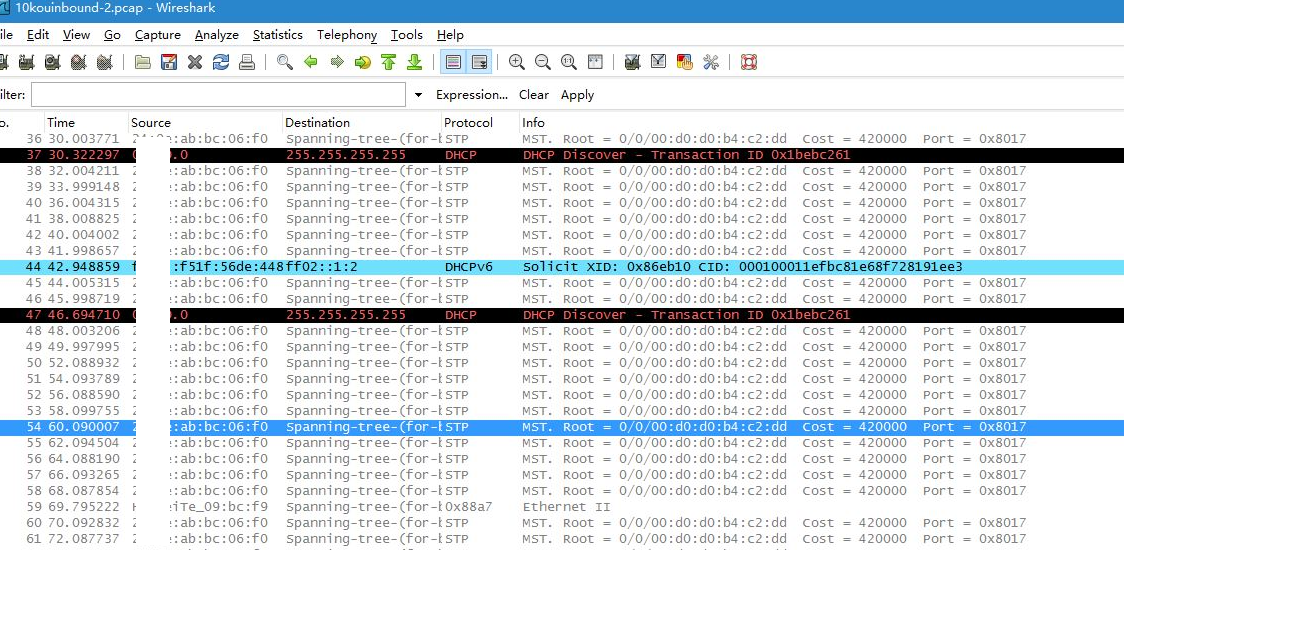The width and height of the screenshot is (1316, 644).
Task: Click the Apply filter button
Action: coord(577,95)
